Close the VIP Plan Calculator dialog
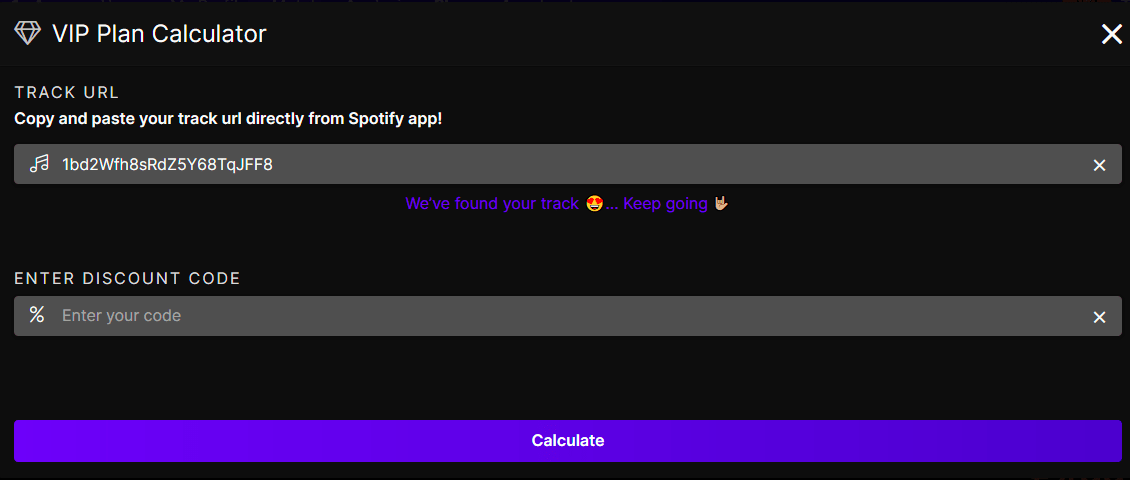The height and width of the screenshot is (480, 1130). click(x=1111, y=34)
